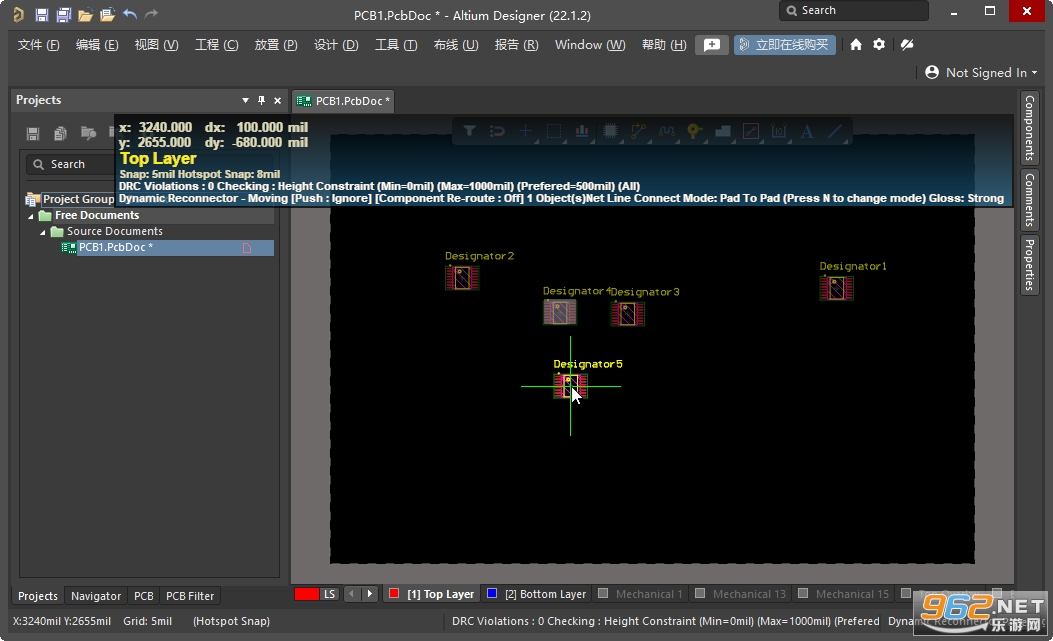Select the Place Arc tool at the toolbar end

coord(835,131)
